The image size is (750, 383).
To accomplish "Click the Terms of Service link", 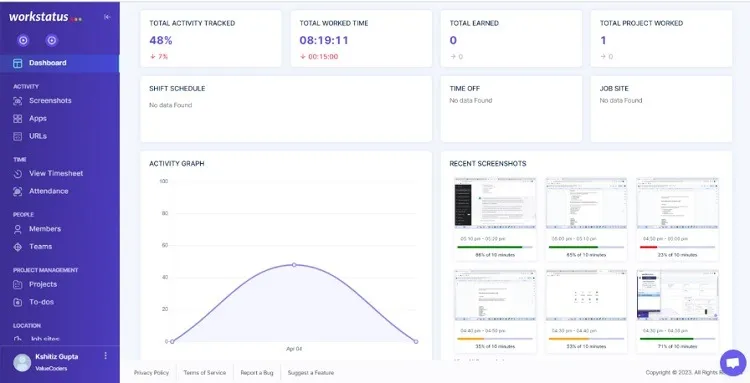I will 205,372.
